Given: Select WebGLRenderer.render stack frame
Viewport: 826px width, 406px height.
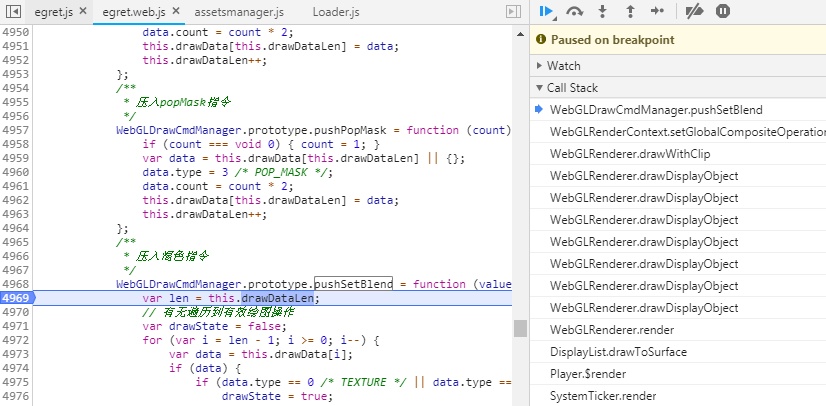Looking at the screenshot, I should 612,330.
